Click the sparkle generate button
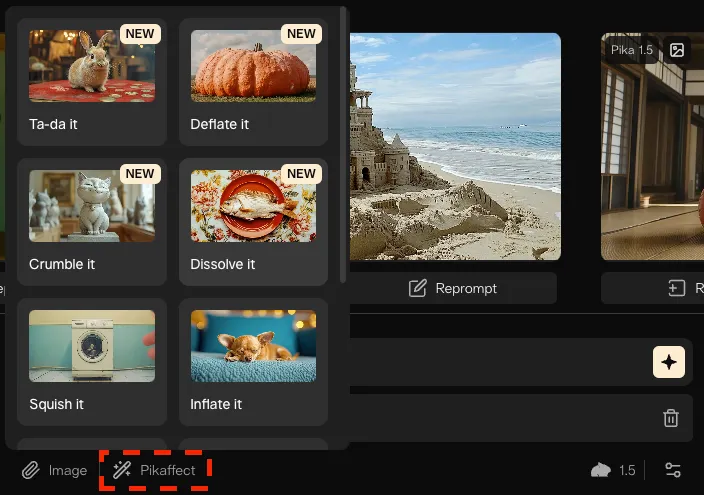This screenshot has height=495, width=704. point(669,362)
